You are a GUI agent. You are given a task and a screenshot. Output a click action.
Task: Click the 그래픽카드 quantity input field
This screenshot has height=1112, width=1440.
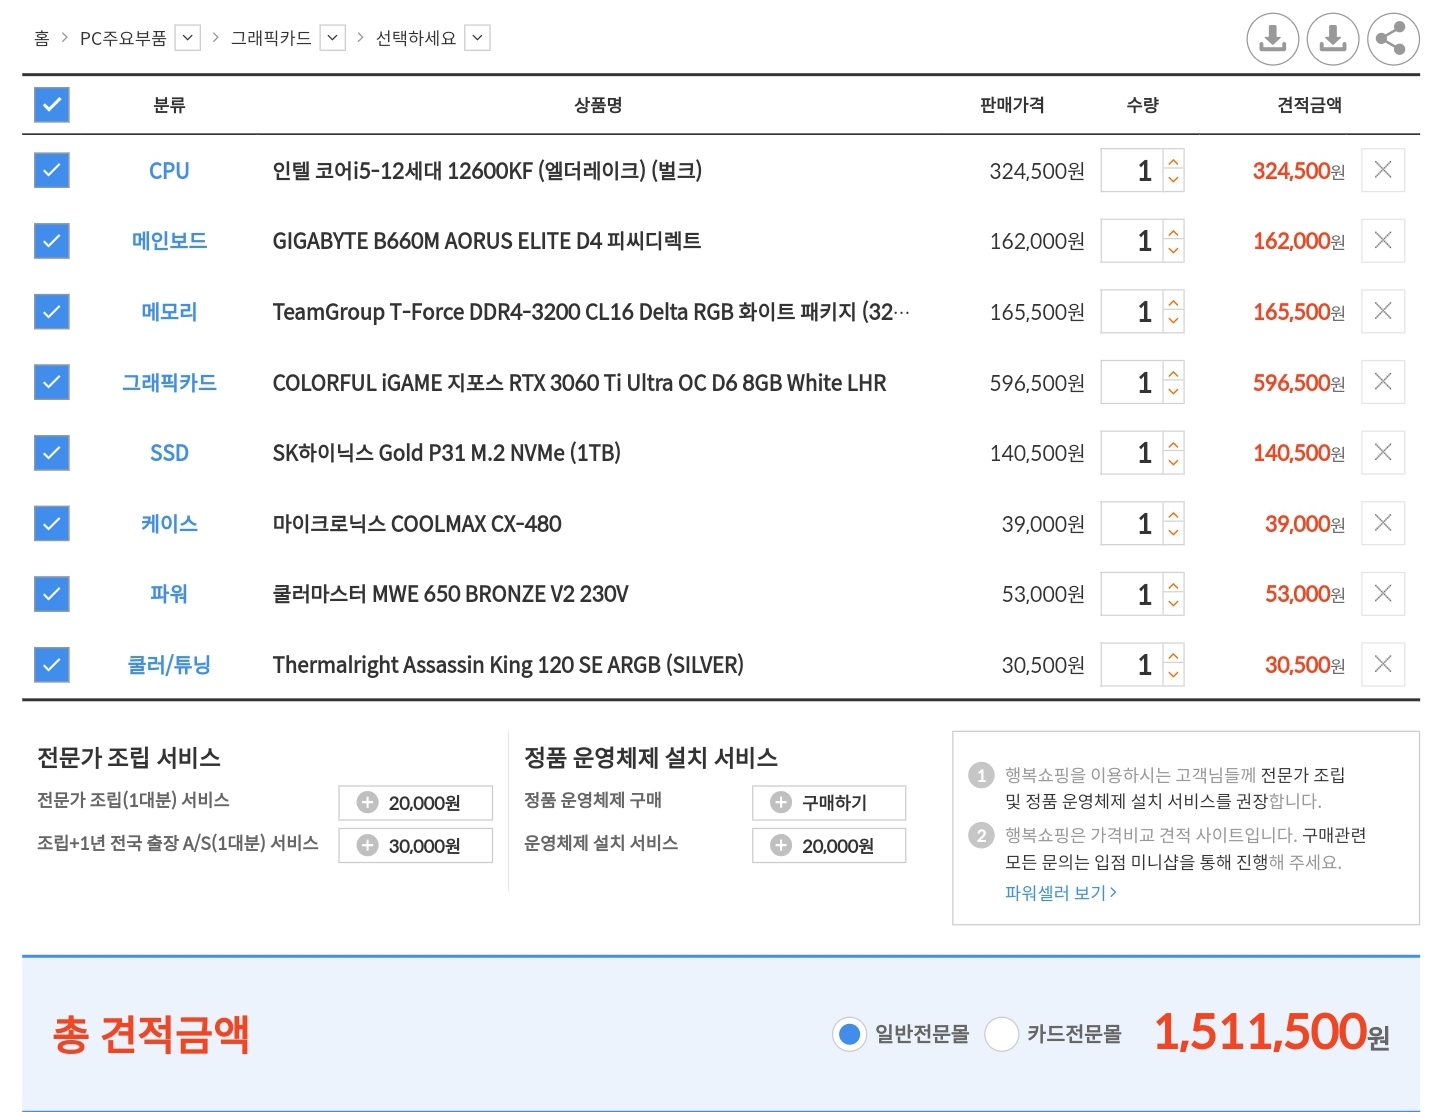(1132, 382)
